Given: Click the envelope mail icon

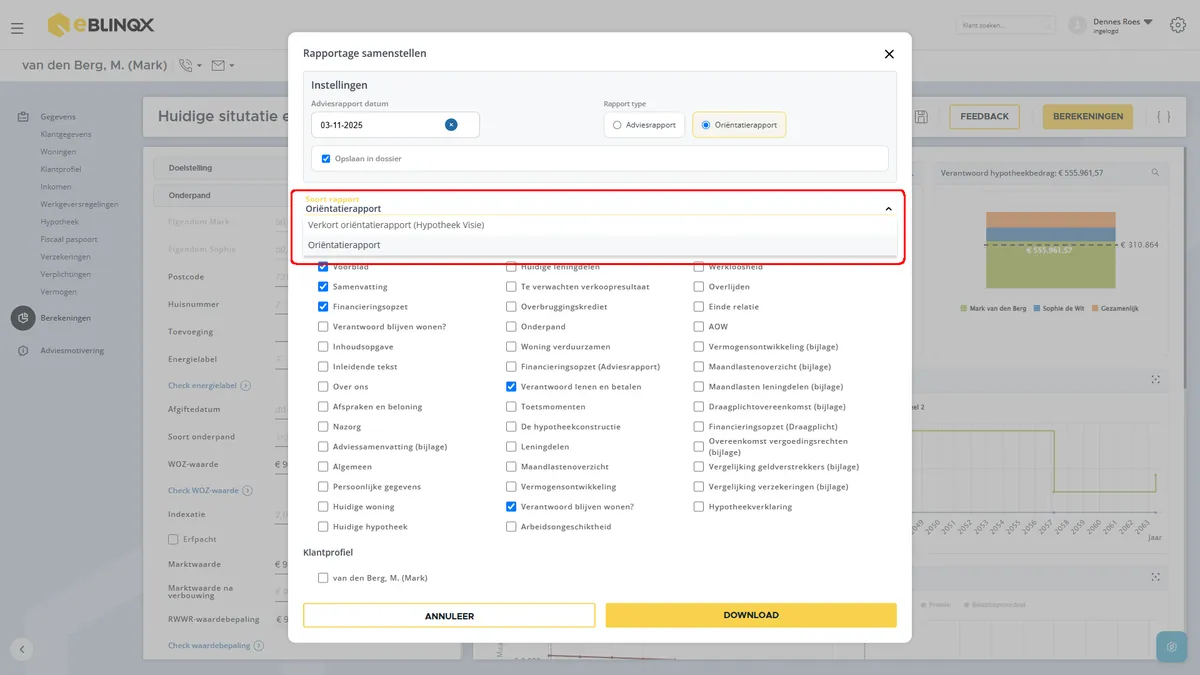Looking at the screenshot, I should 218,66.
